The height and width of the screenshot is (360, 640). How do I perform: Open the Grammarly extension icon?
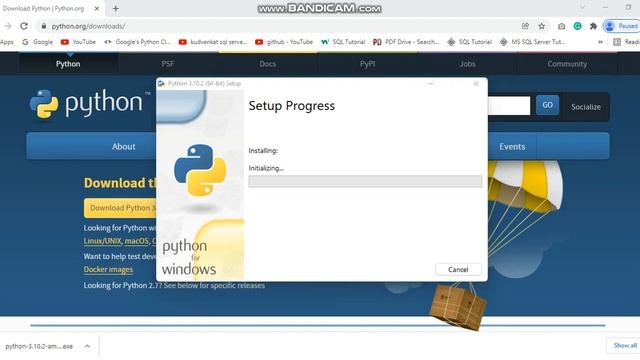tap(578, 26)
